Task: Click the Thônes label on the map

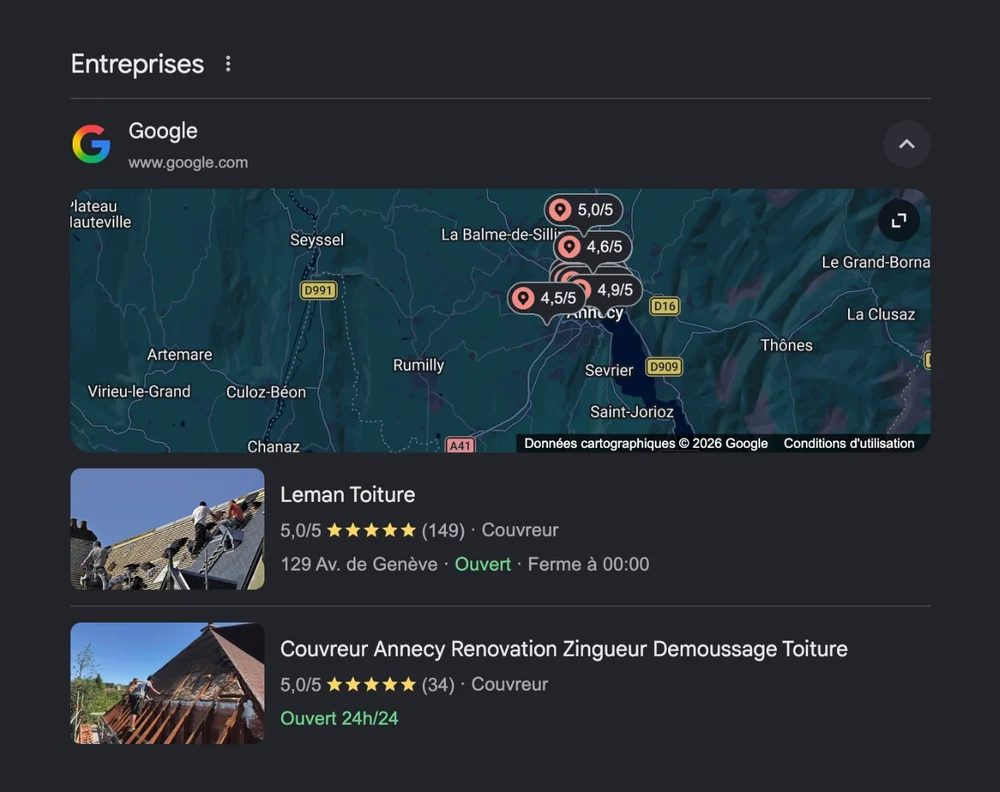Action: (x=786, y=345)
